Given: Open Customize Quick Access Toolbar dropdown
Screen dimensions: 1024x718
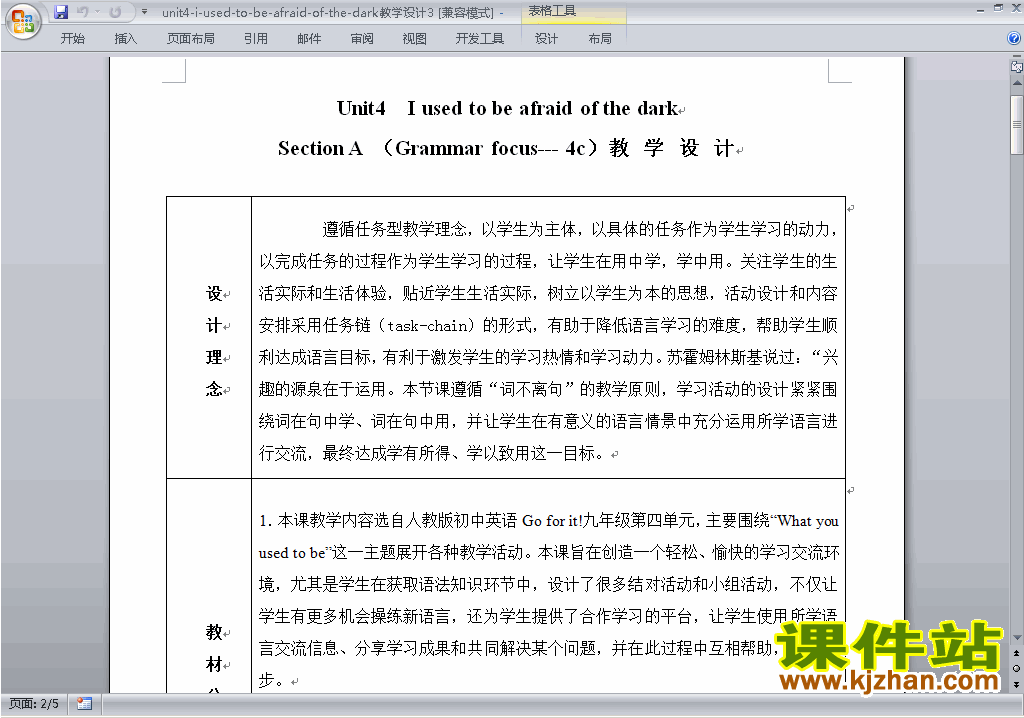Looking at the screenshot, I should click(x=144, y=12).
